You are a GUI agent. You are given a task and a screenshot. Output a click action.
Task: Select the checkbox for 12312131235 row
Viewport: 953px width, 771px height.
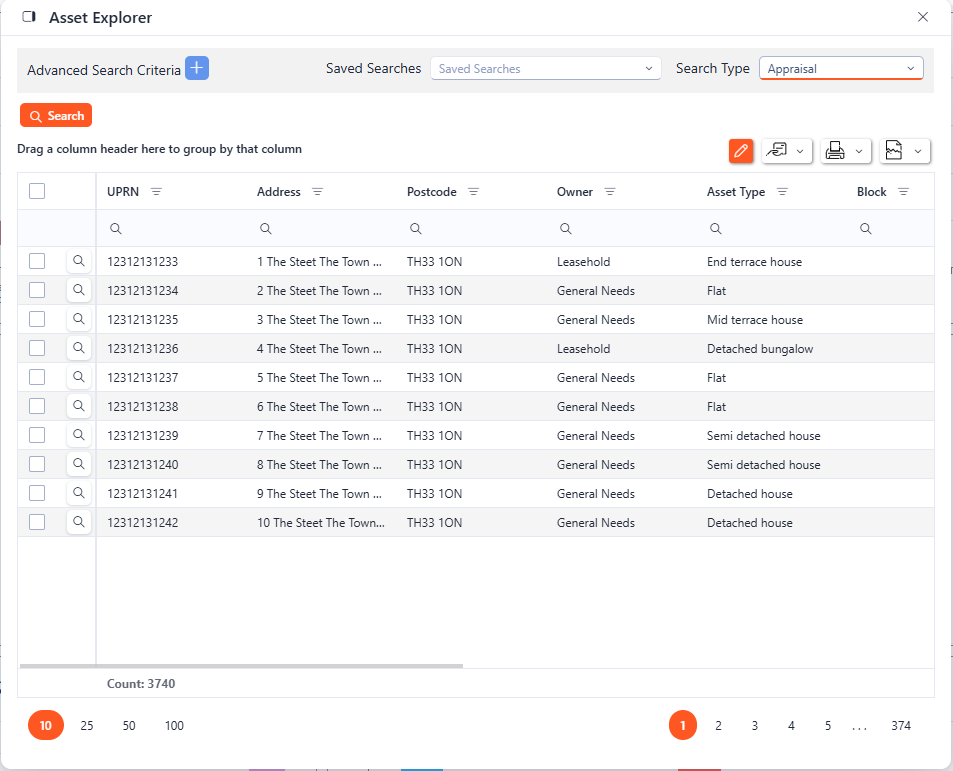tap(37, 319)
